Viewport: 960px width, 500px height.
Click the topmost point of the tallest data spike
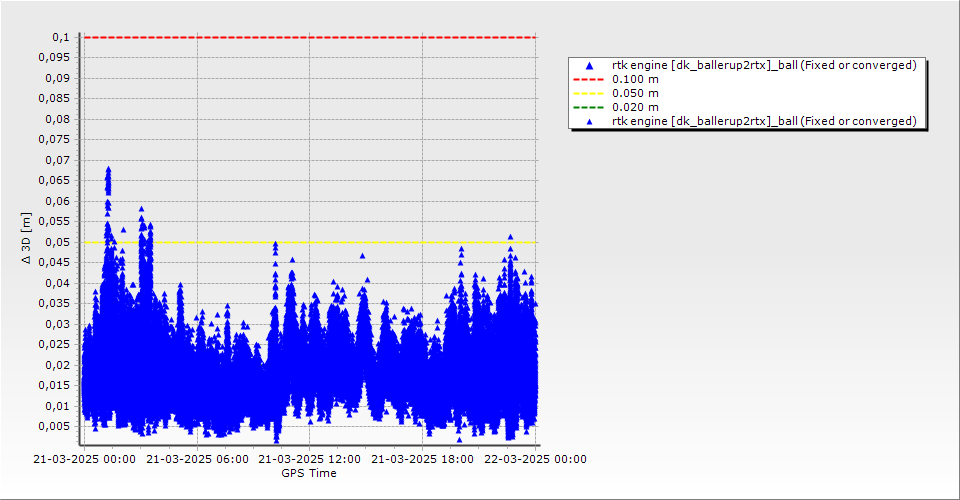(x=108, y=169)
